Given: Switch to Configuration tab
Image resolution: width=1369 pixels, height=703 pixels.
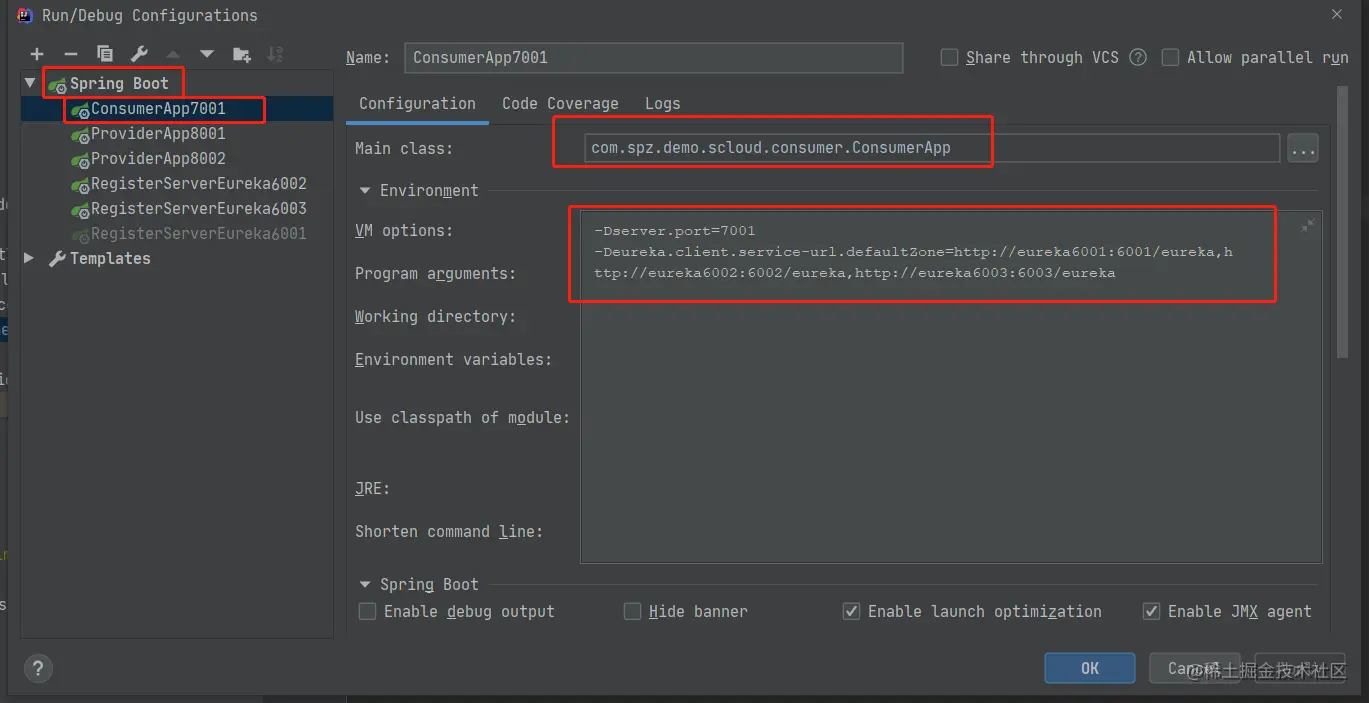Looking at the screenshot, I should pos(417,103).
